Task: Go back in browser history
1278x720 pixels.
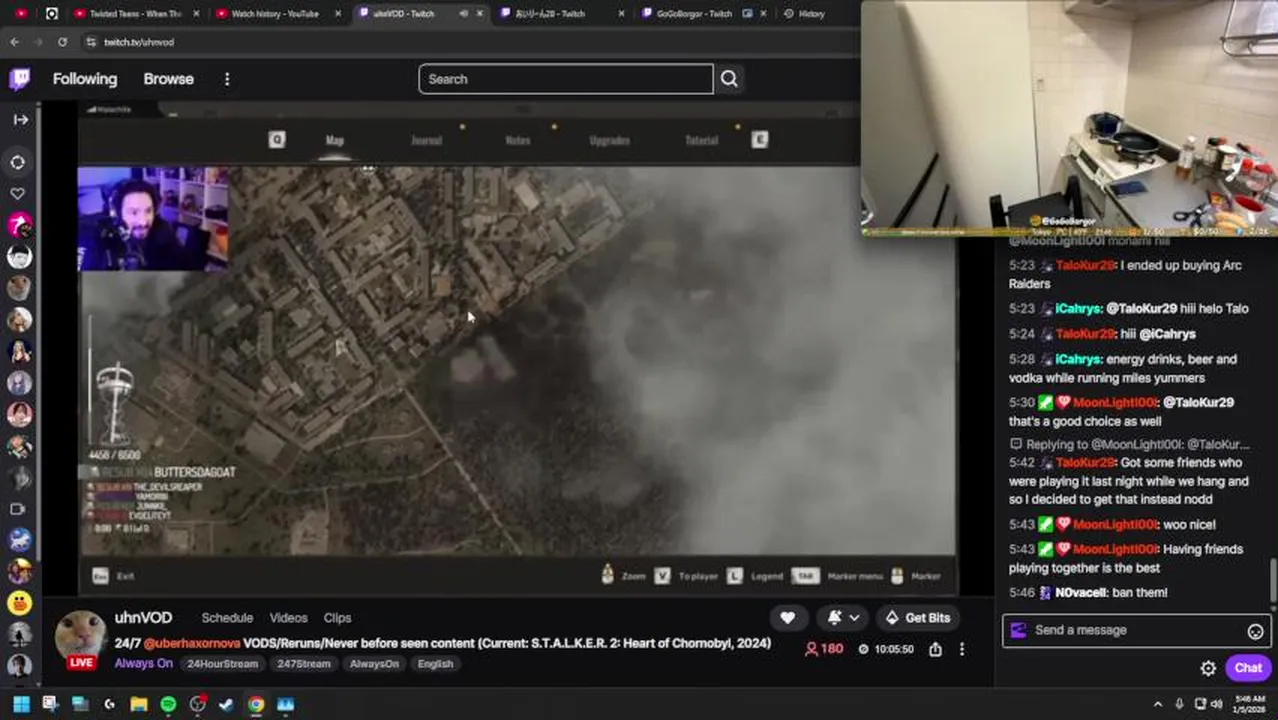Action: pos(14,42)
